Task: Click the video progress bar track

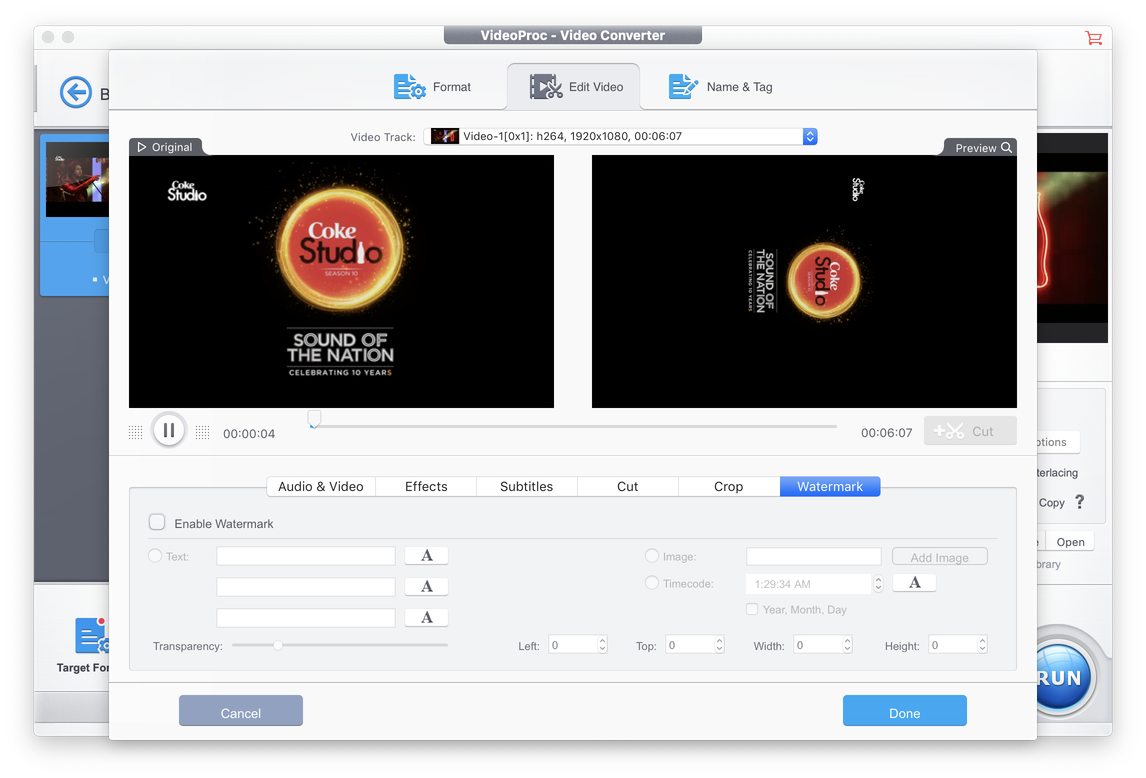Action: coord(574,426)
